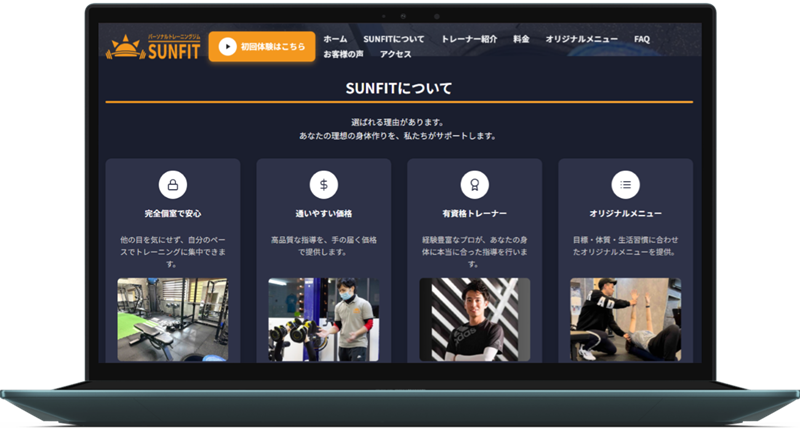Open SUNFITについて nav link

coord(394,39)
